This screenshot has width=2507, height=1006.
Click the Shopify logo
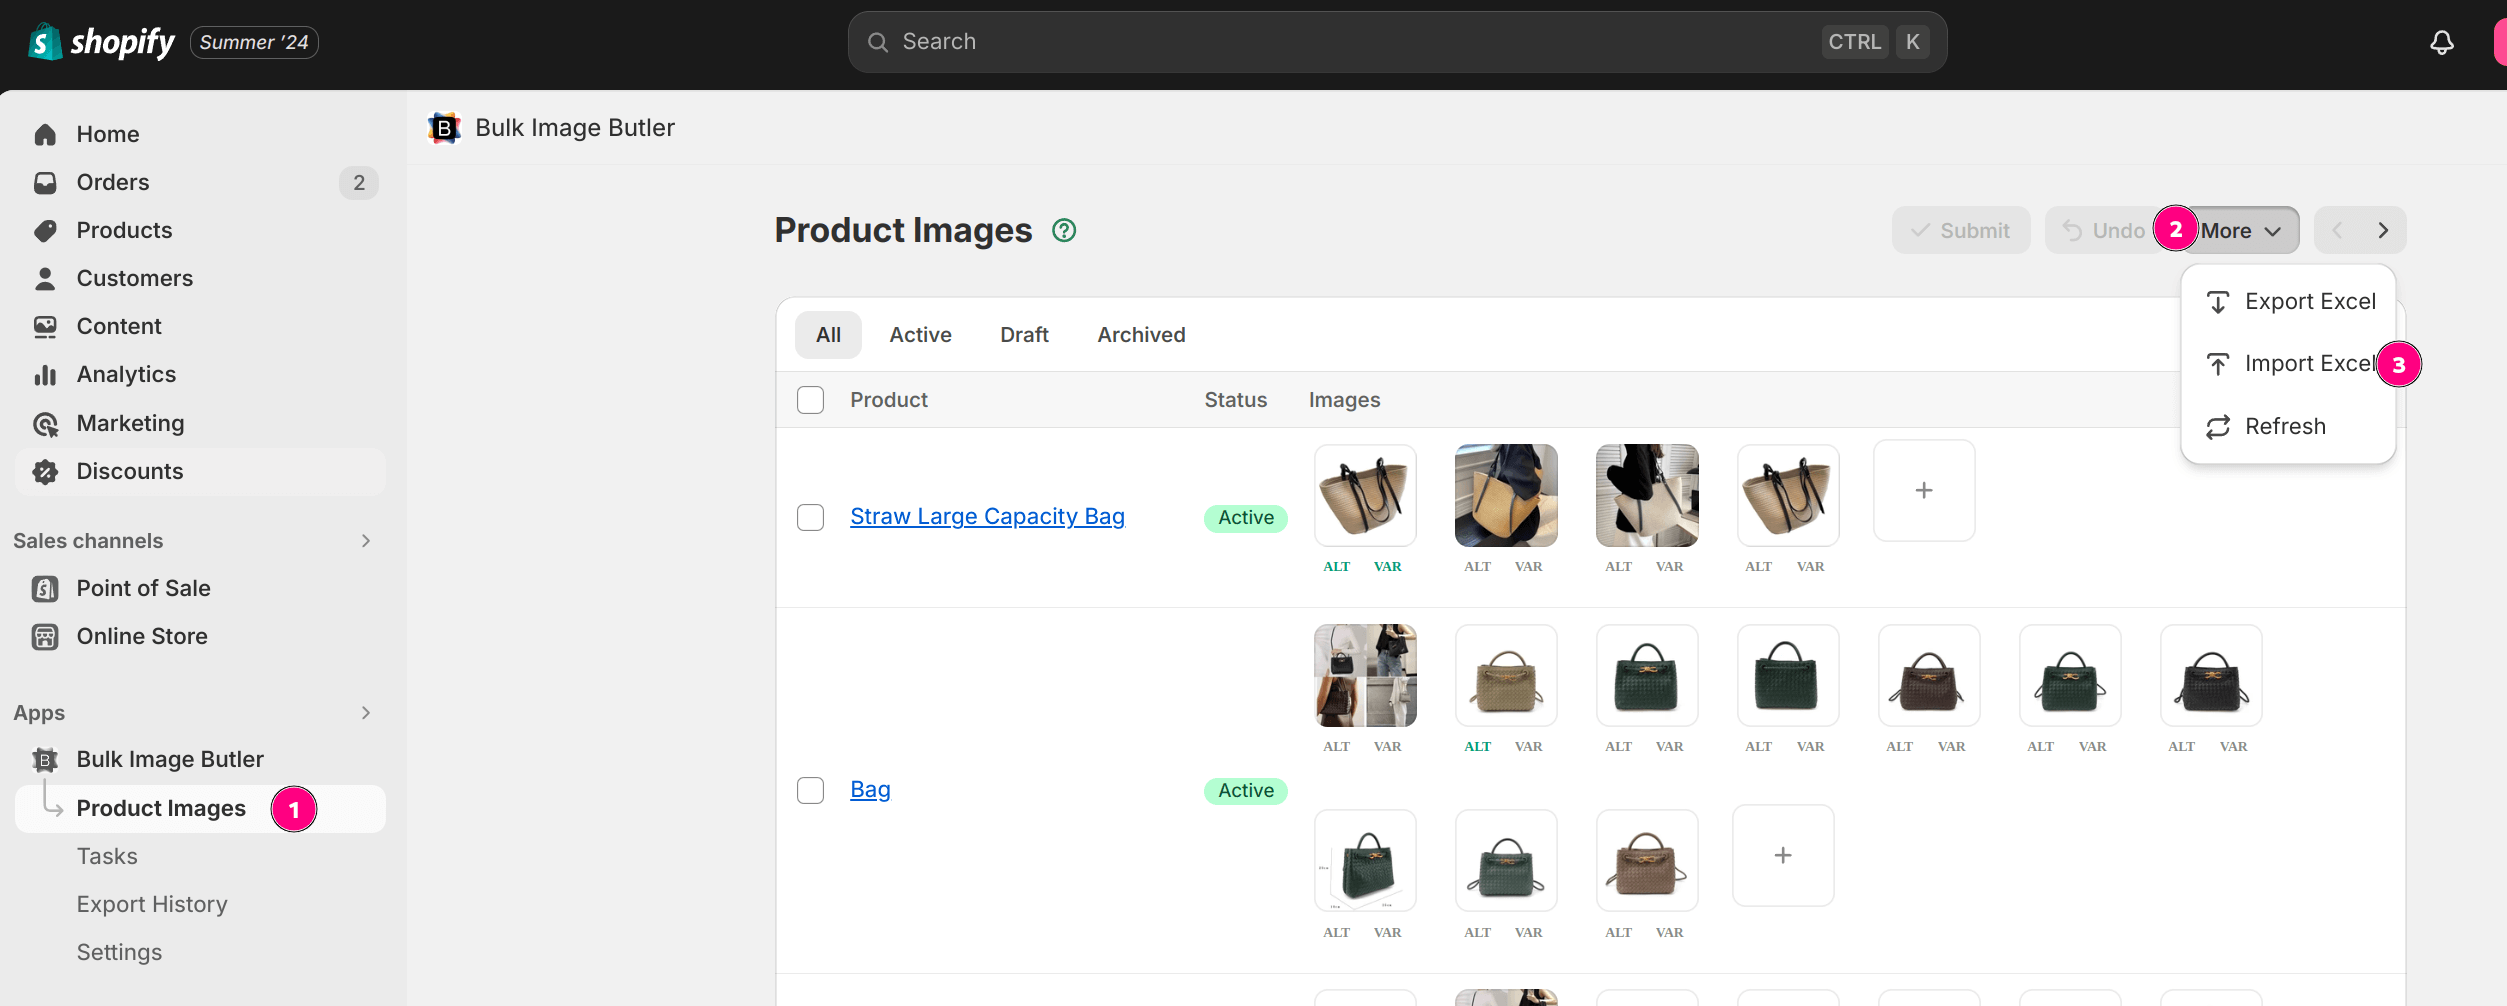102,42
